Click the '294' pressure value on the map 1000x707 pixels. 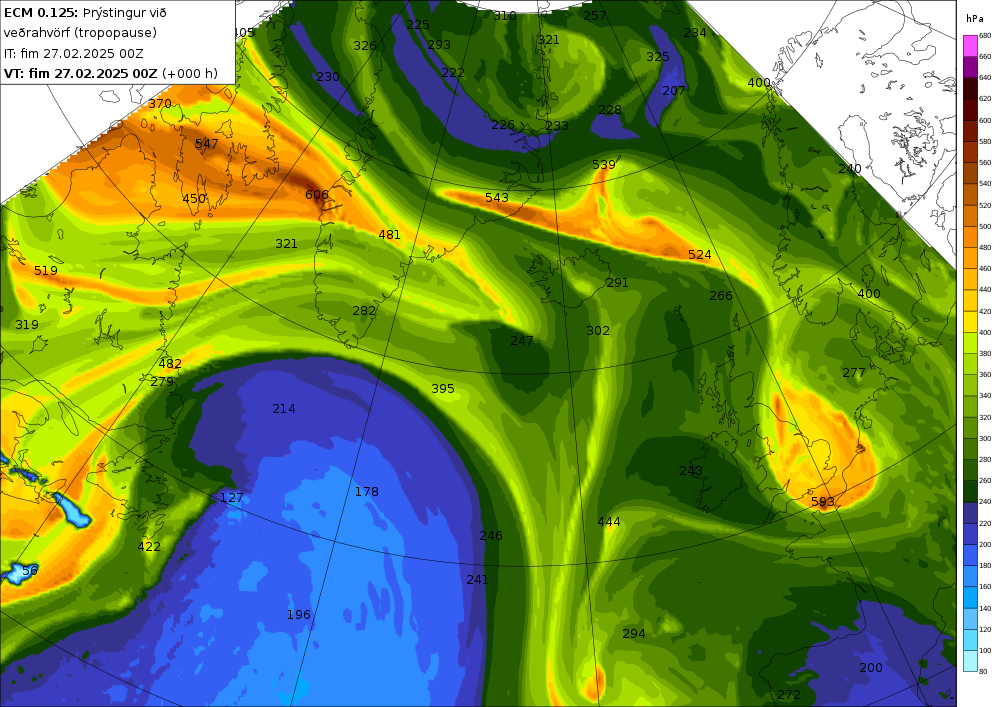634,634
